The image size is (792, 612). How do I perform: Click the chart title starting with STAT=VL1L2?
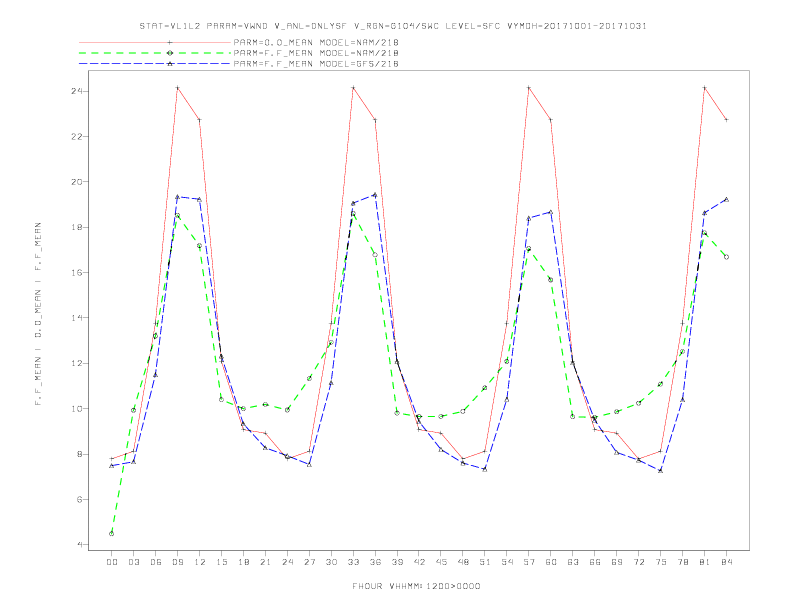393,26
